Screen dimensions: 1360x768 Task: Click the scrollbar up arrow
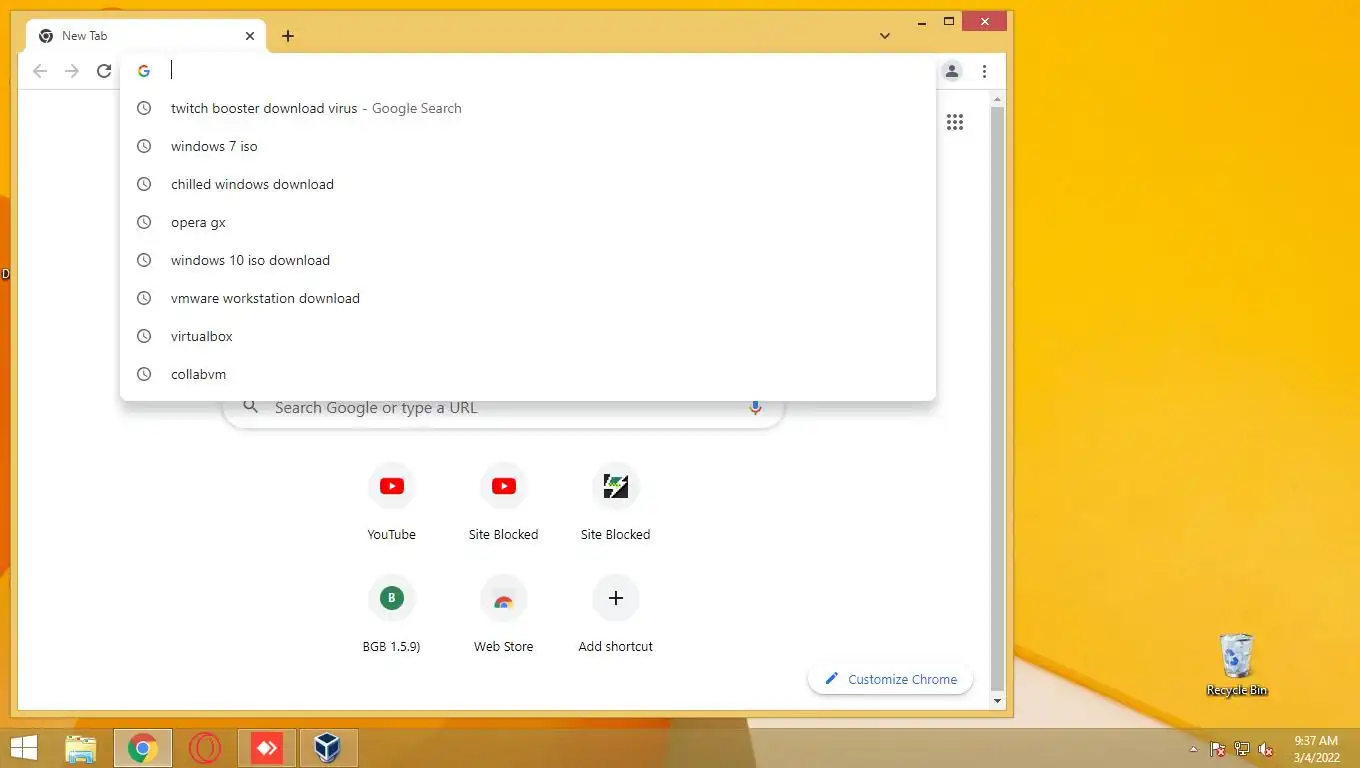(x=996, y=99)
